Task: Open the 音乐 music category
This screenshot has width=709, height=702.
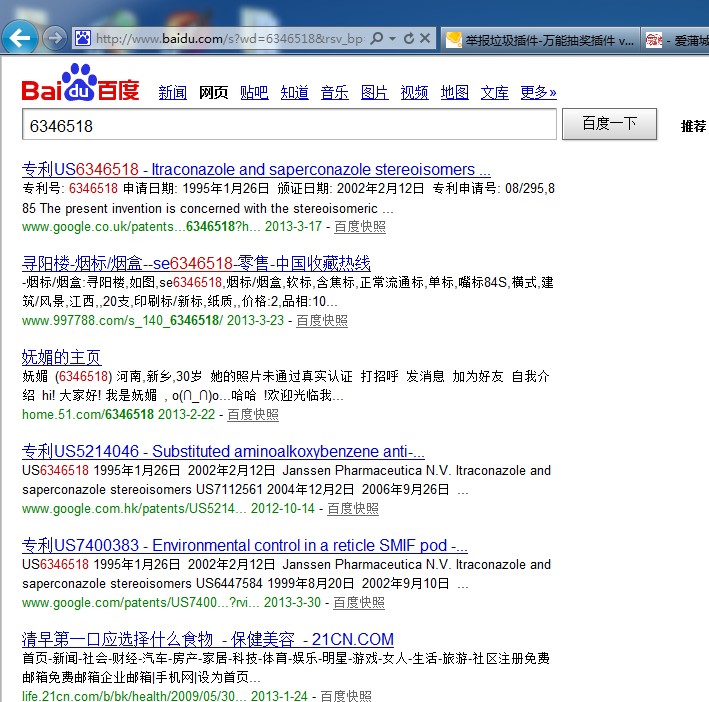Action: coord(335,92)
